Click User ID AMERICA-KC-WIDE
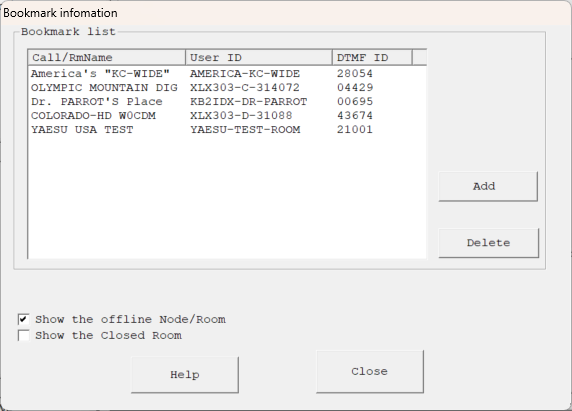 245,74
